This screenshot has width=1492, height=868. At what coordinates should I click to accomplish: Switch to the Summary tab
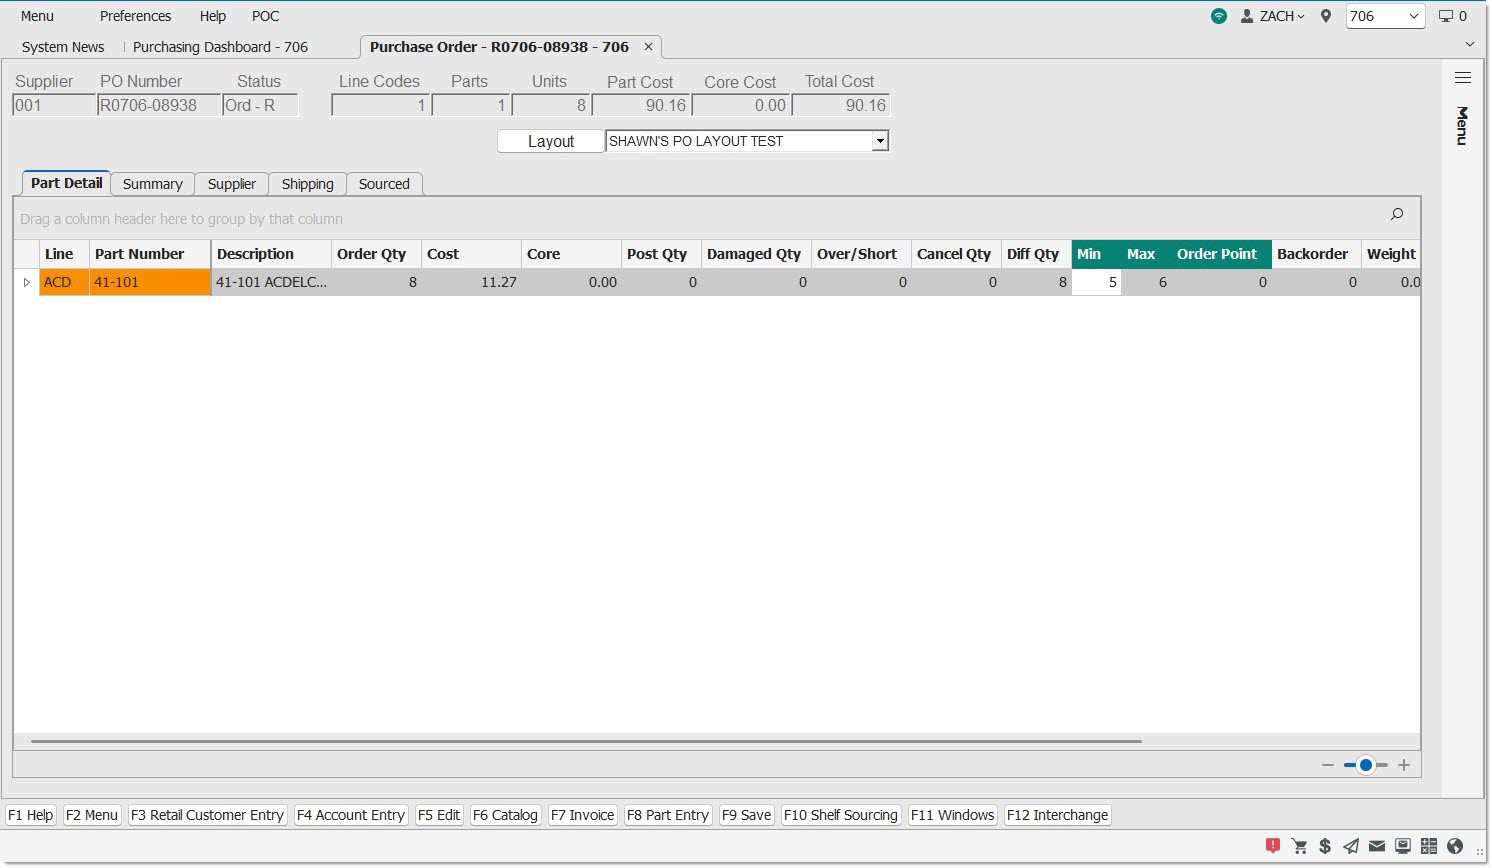pyautogui.click(x=152, y=184)
